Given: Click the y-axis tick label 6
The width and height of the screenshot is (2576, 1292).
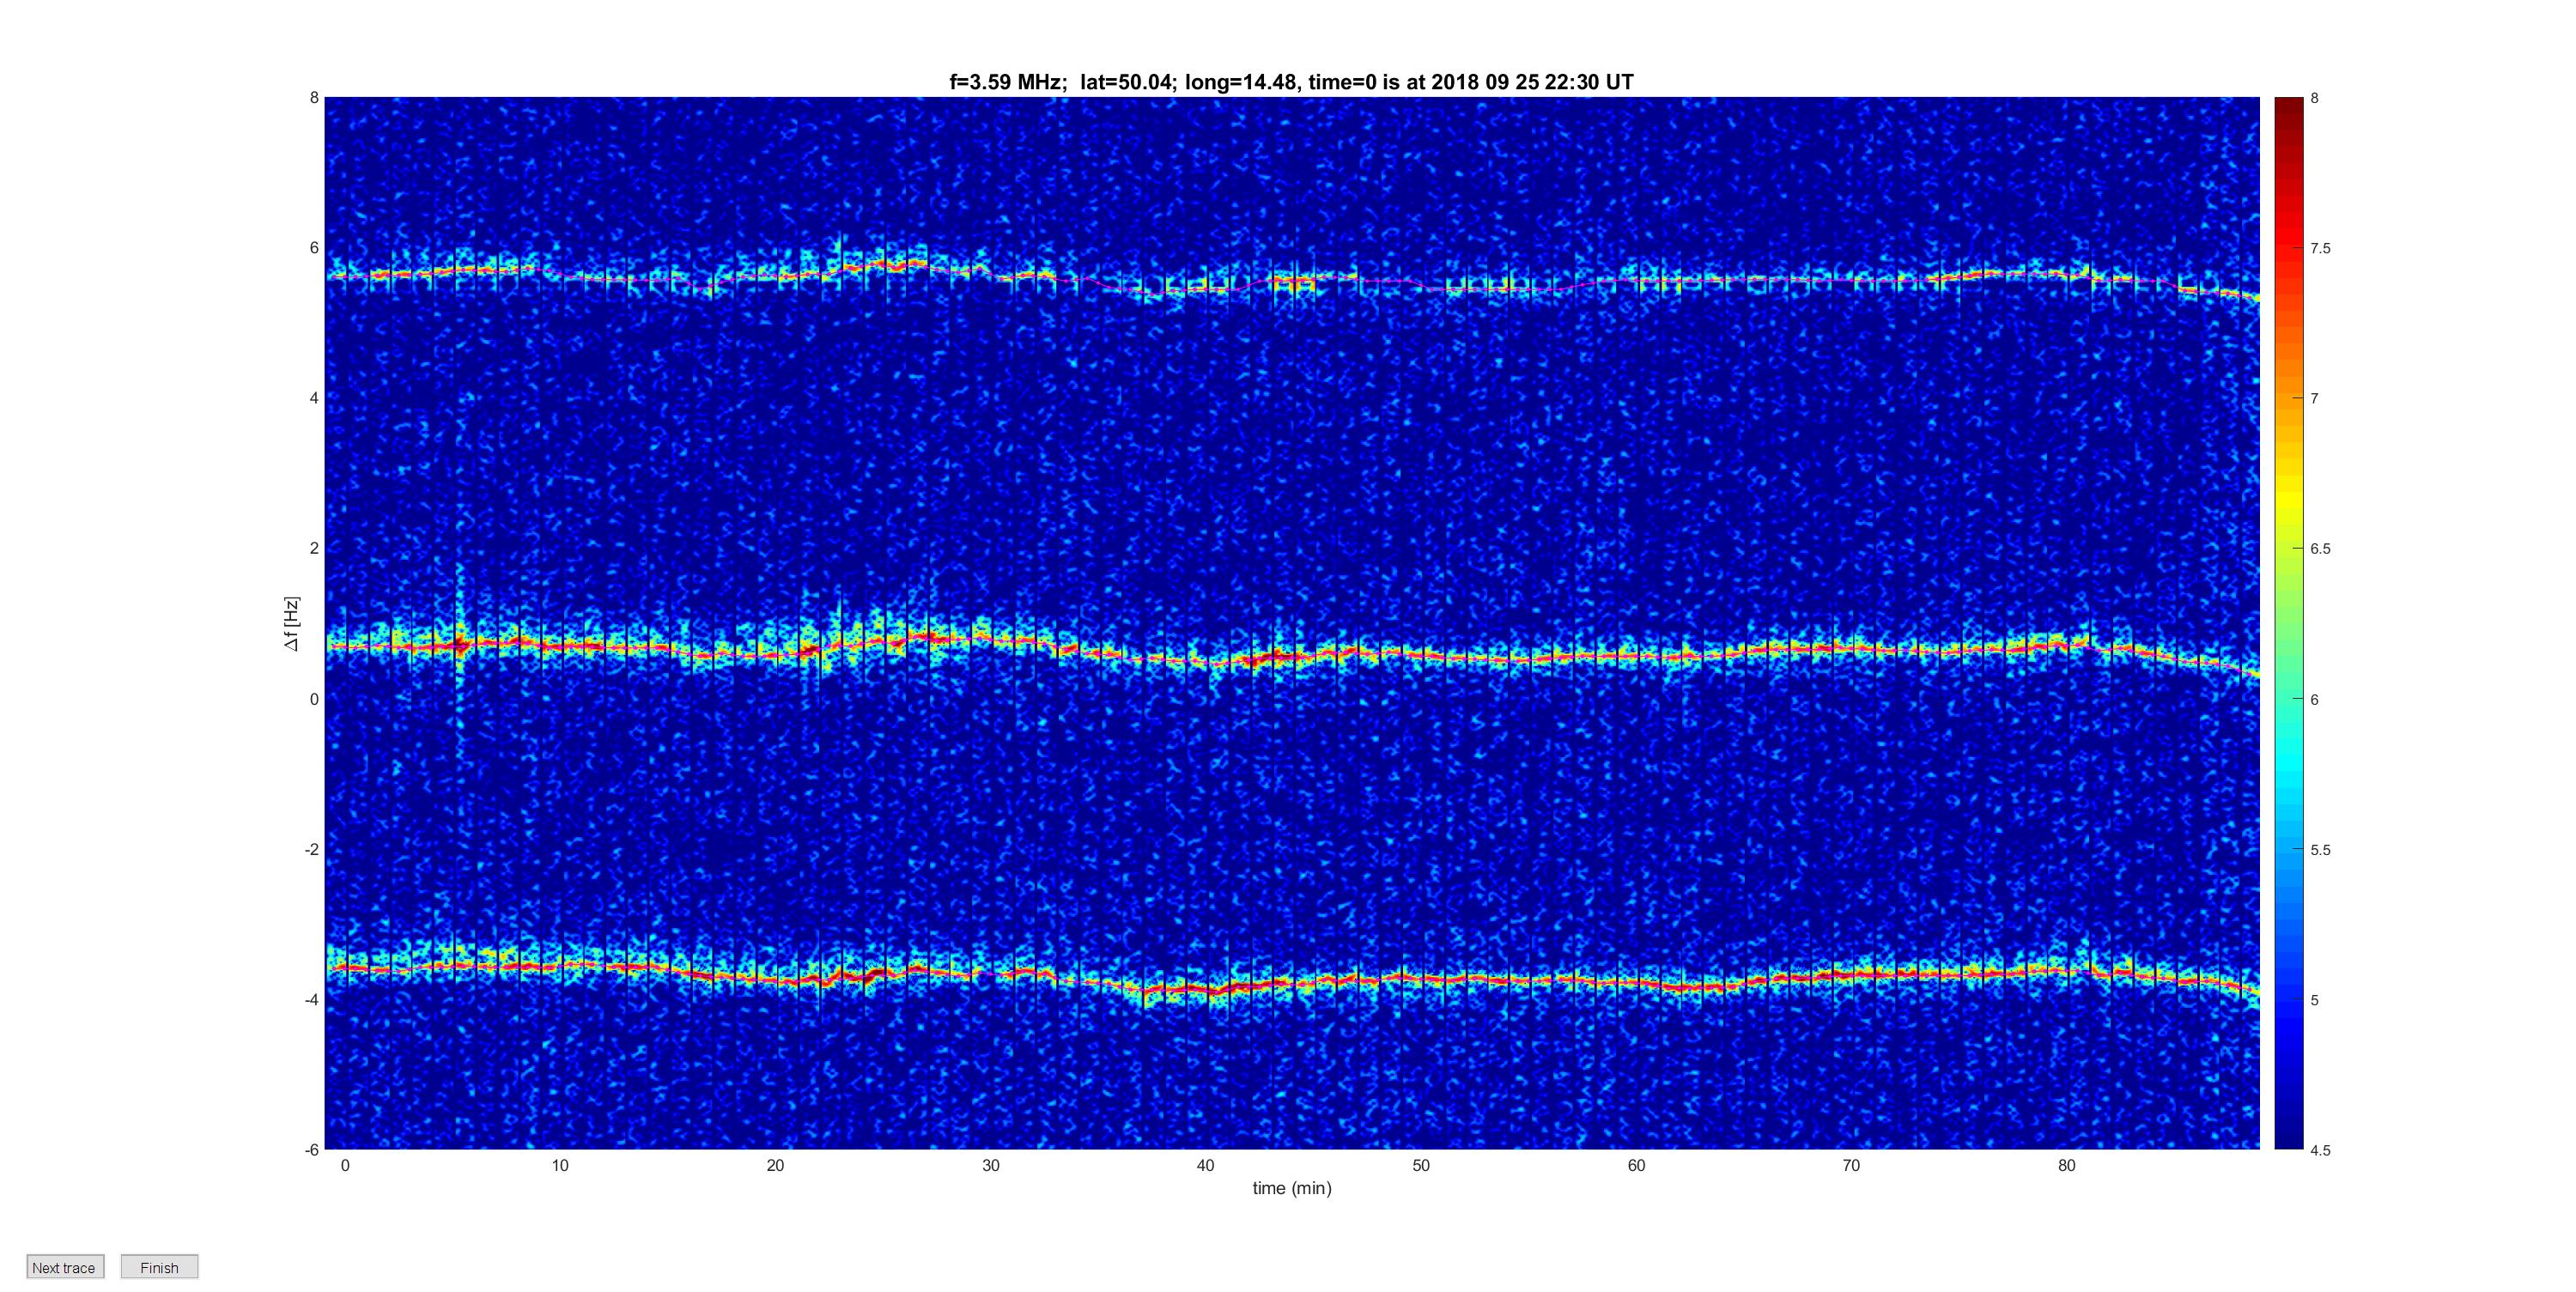Looking at the screenshot, I should [314, 248].
